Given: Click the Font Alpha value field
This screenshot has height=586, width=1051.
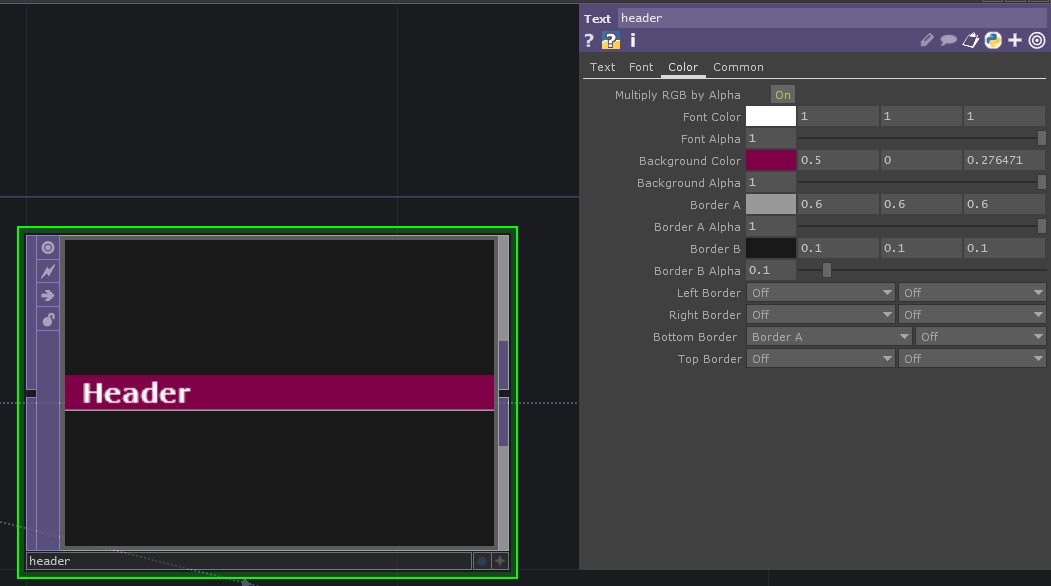Looking at the screenshot, I should [x=771, y=138].
